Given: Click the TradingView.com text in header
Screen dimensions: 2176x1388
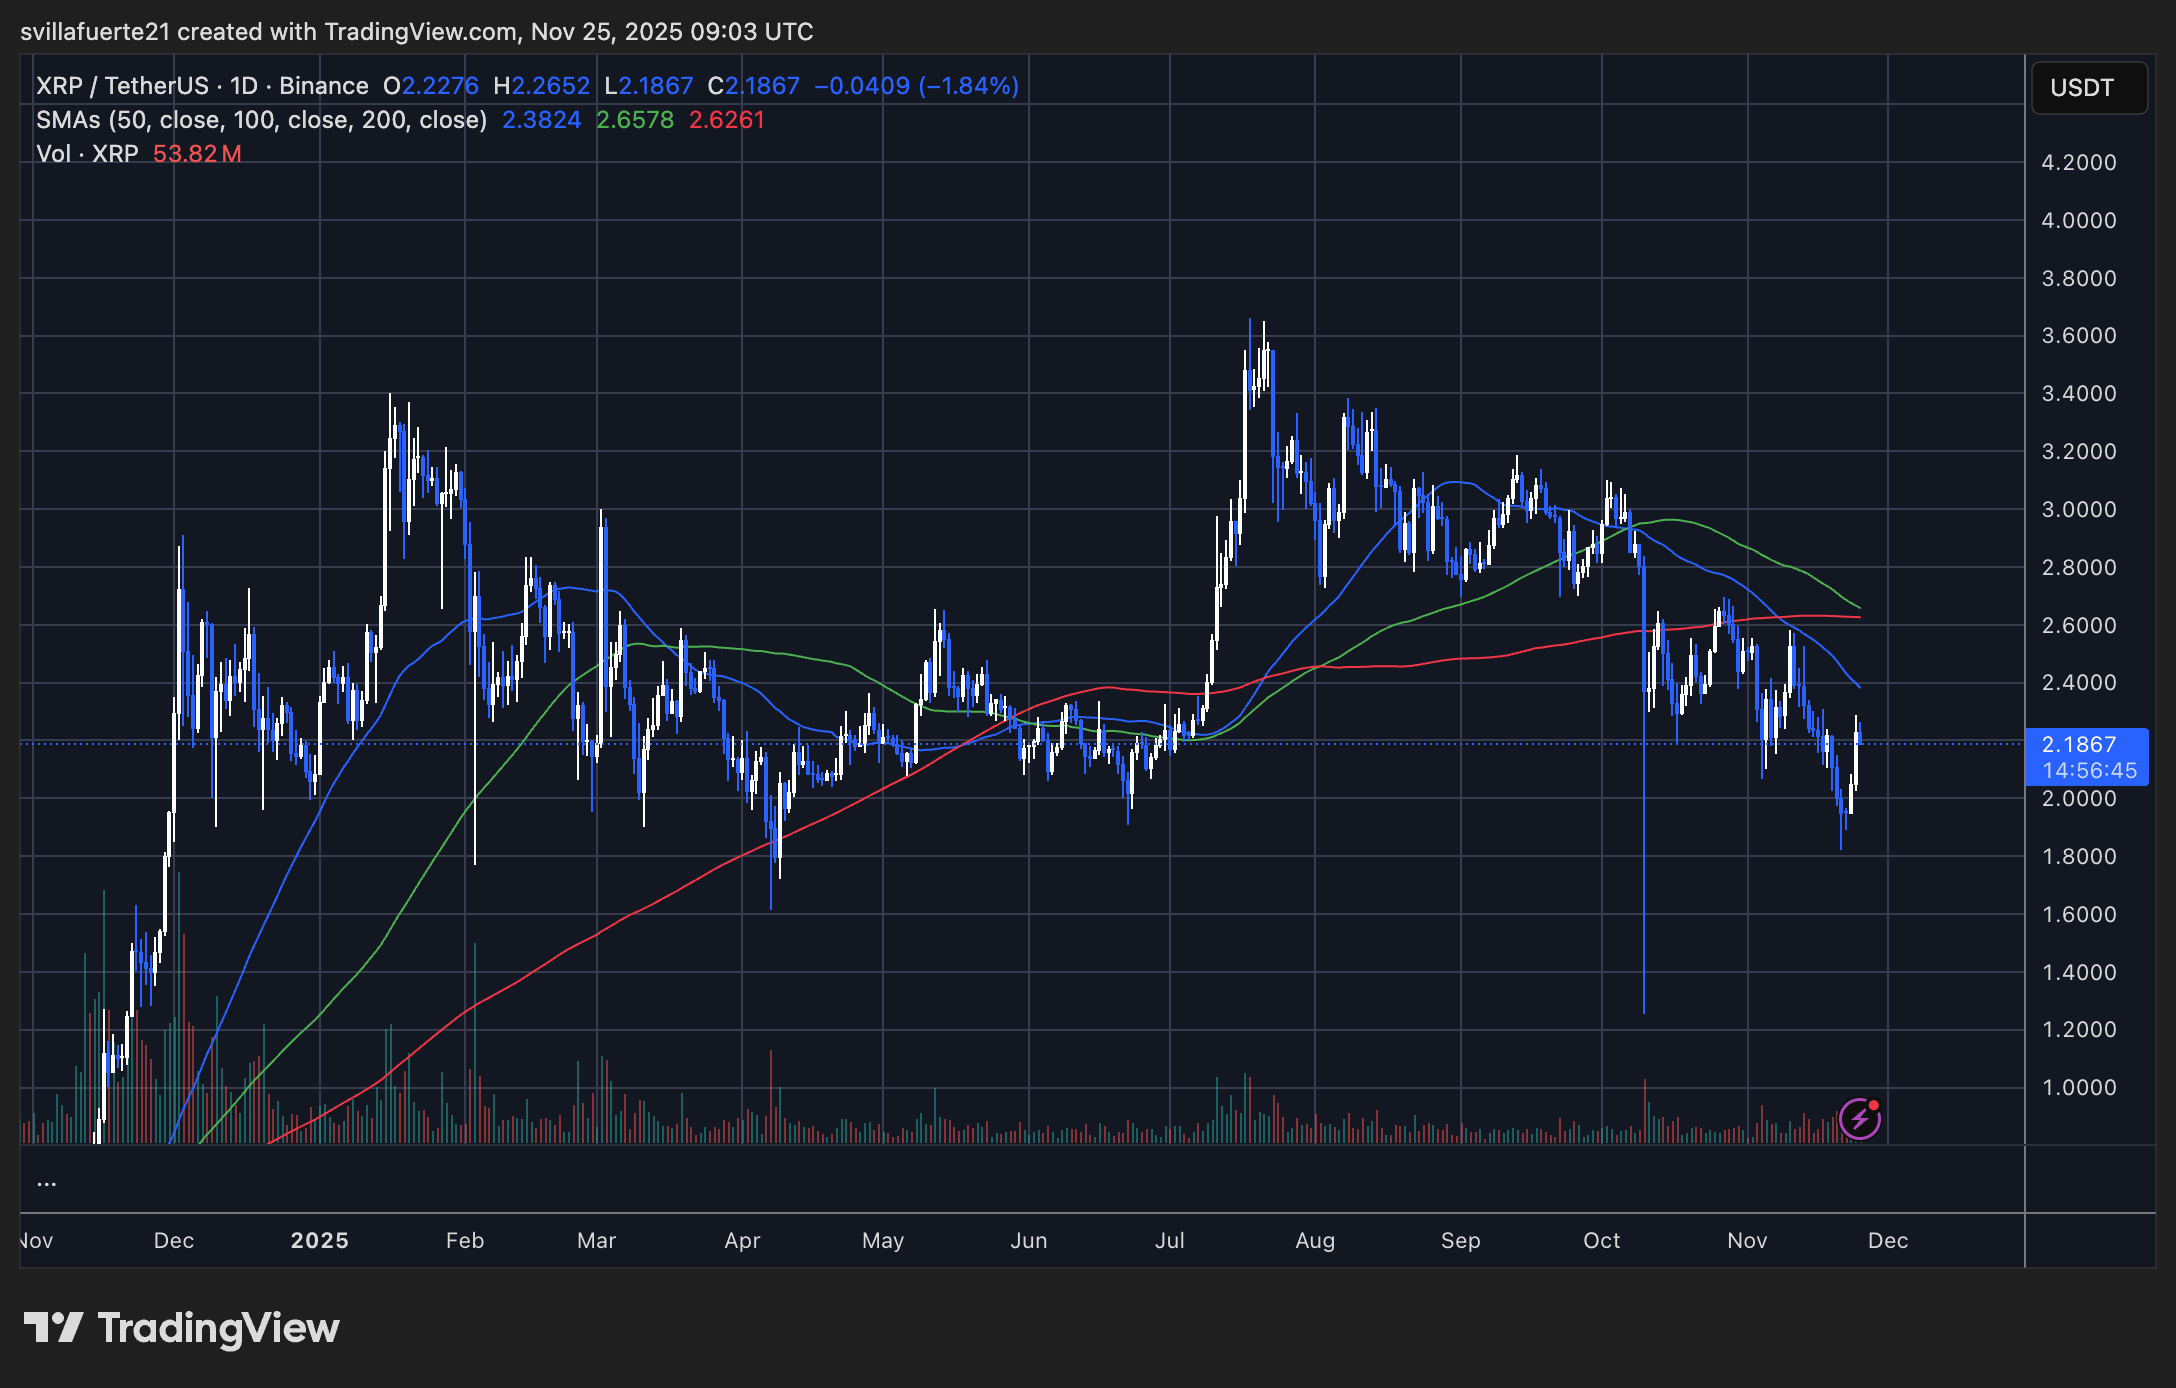Looking at the screenshot, I should 421,32.
